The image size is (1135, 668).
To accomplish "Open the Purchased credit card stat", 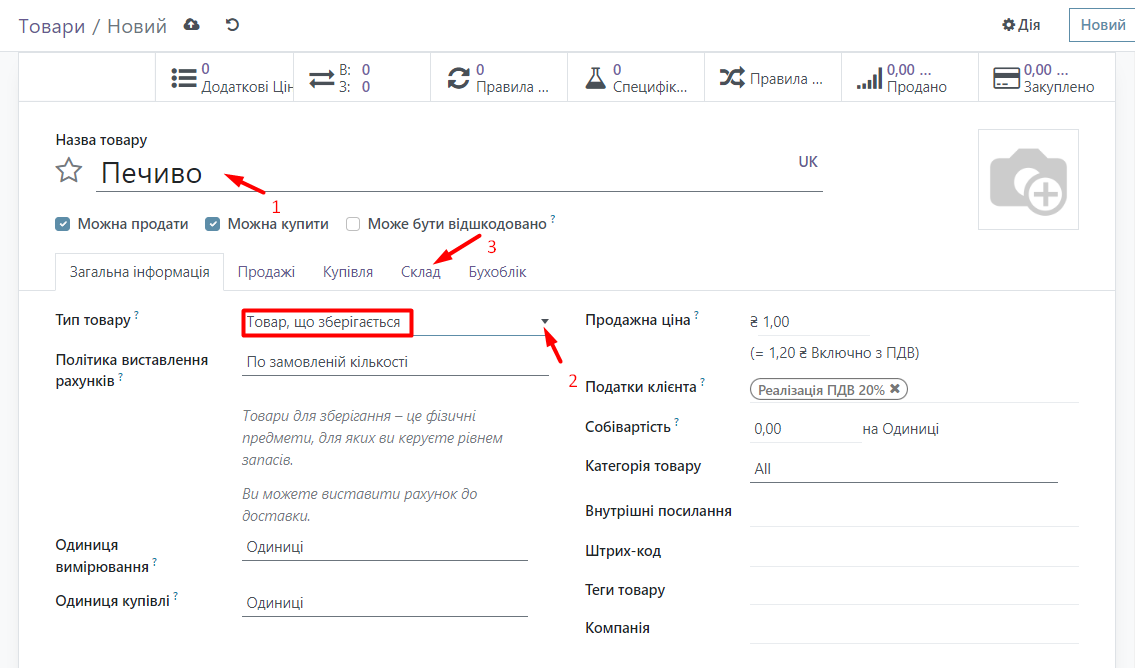I will pyautogui.click(x=1005, y=78).
